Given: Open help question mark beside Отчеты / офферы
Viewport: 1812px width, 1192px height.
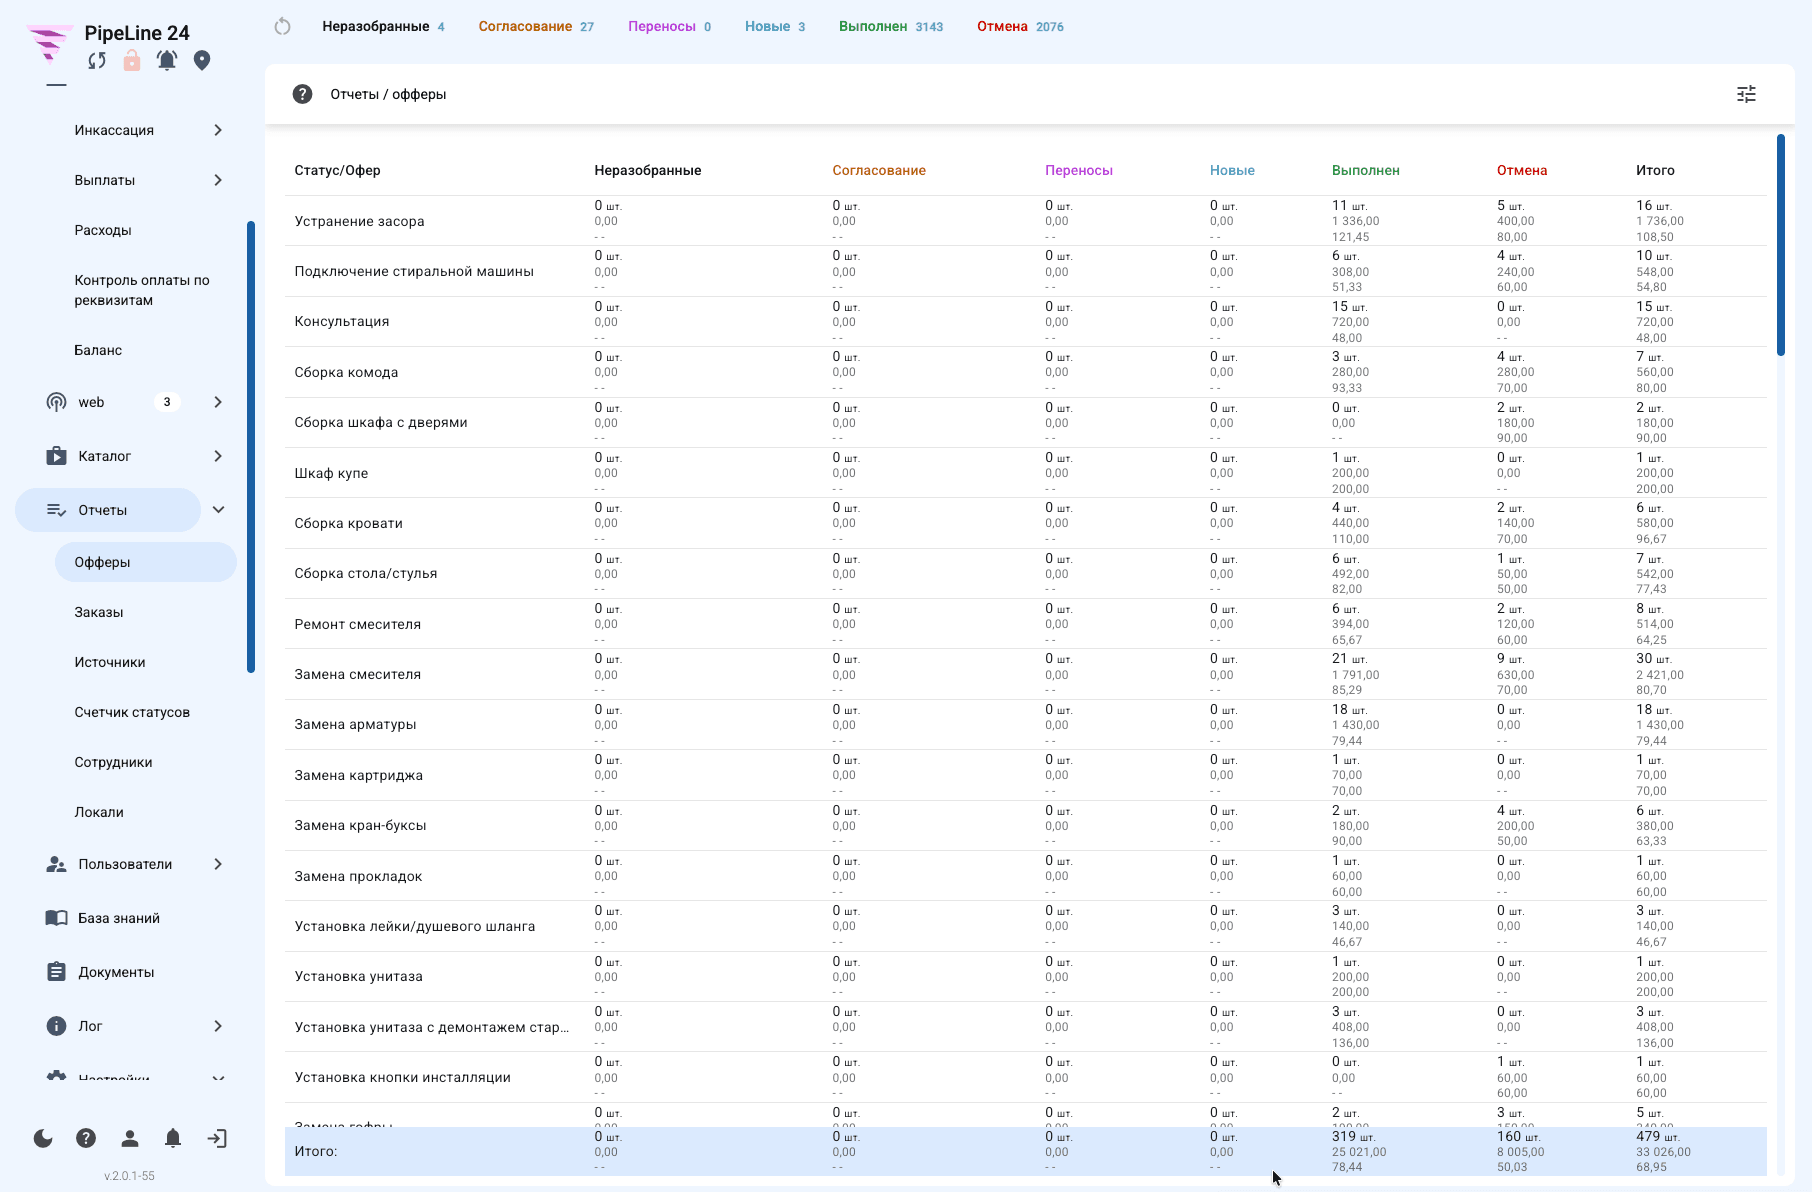Looking at the screenshot, I should (x=302, y=94).
